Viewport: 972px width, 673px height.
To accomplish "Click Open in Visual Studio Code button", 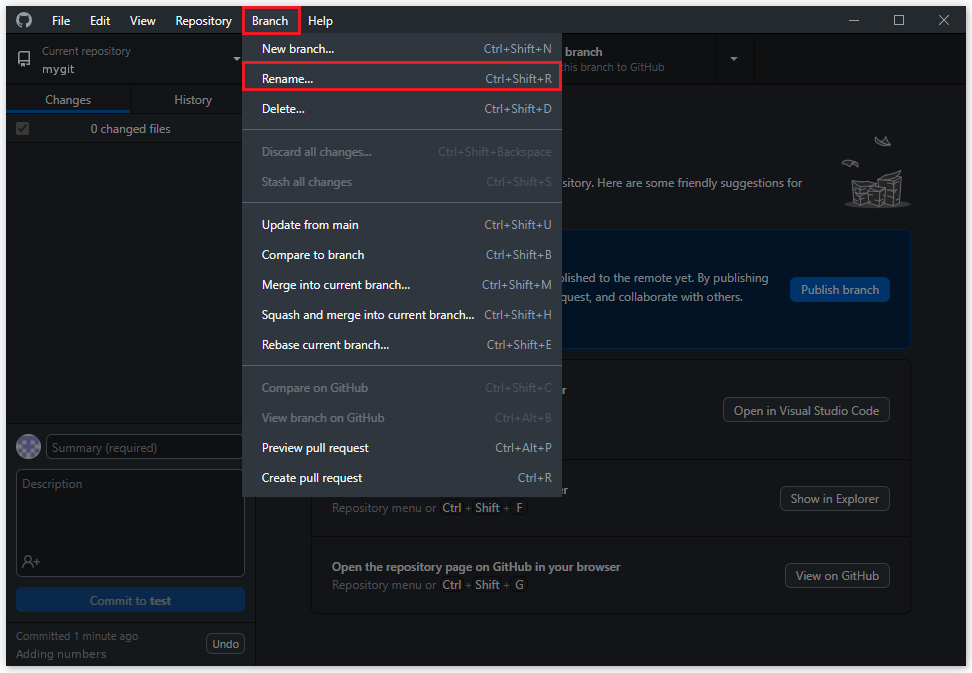I will click(x=805, y=410).
